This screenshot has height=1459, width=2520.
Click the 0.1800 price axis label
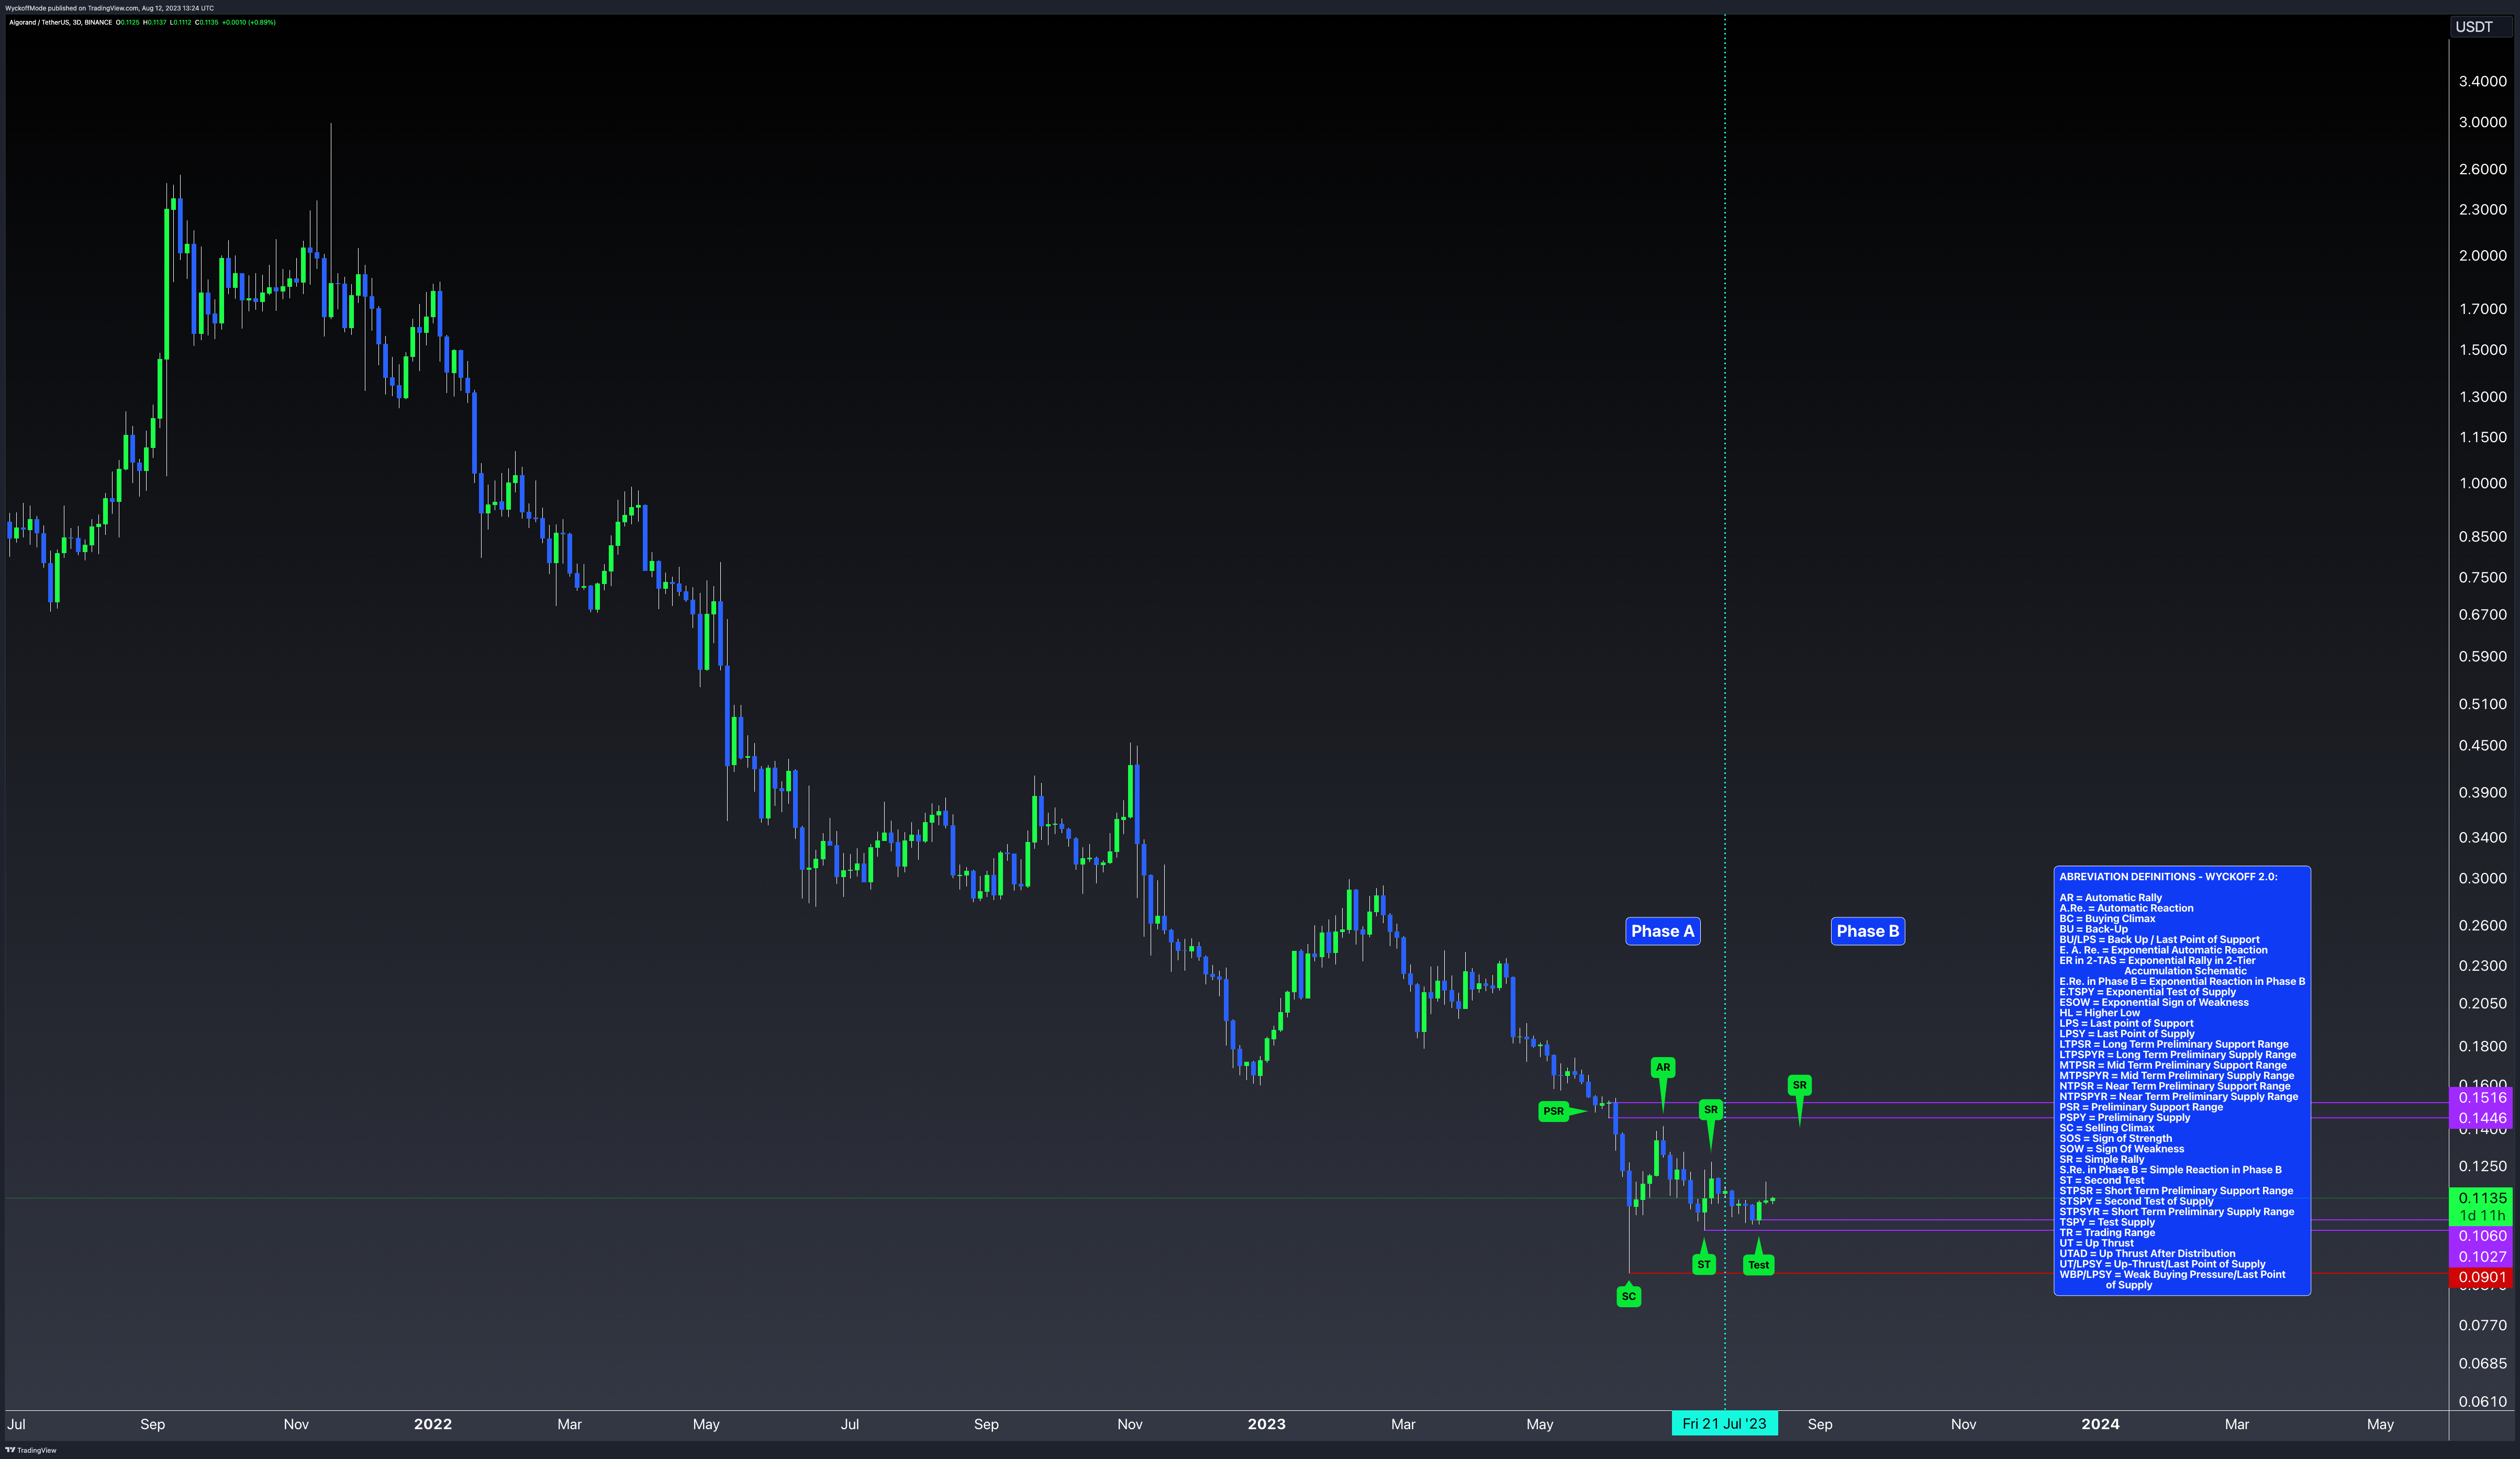(2483, 1046)
